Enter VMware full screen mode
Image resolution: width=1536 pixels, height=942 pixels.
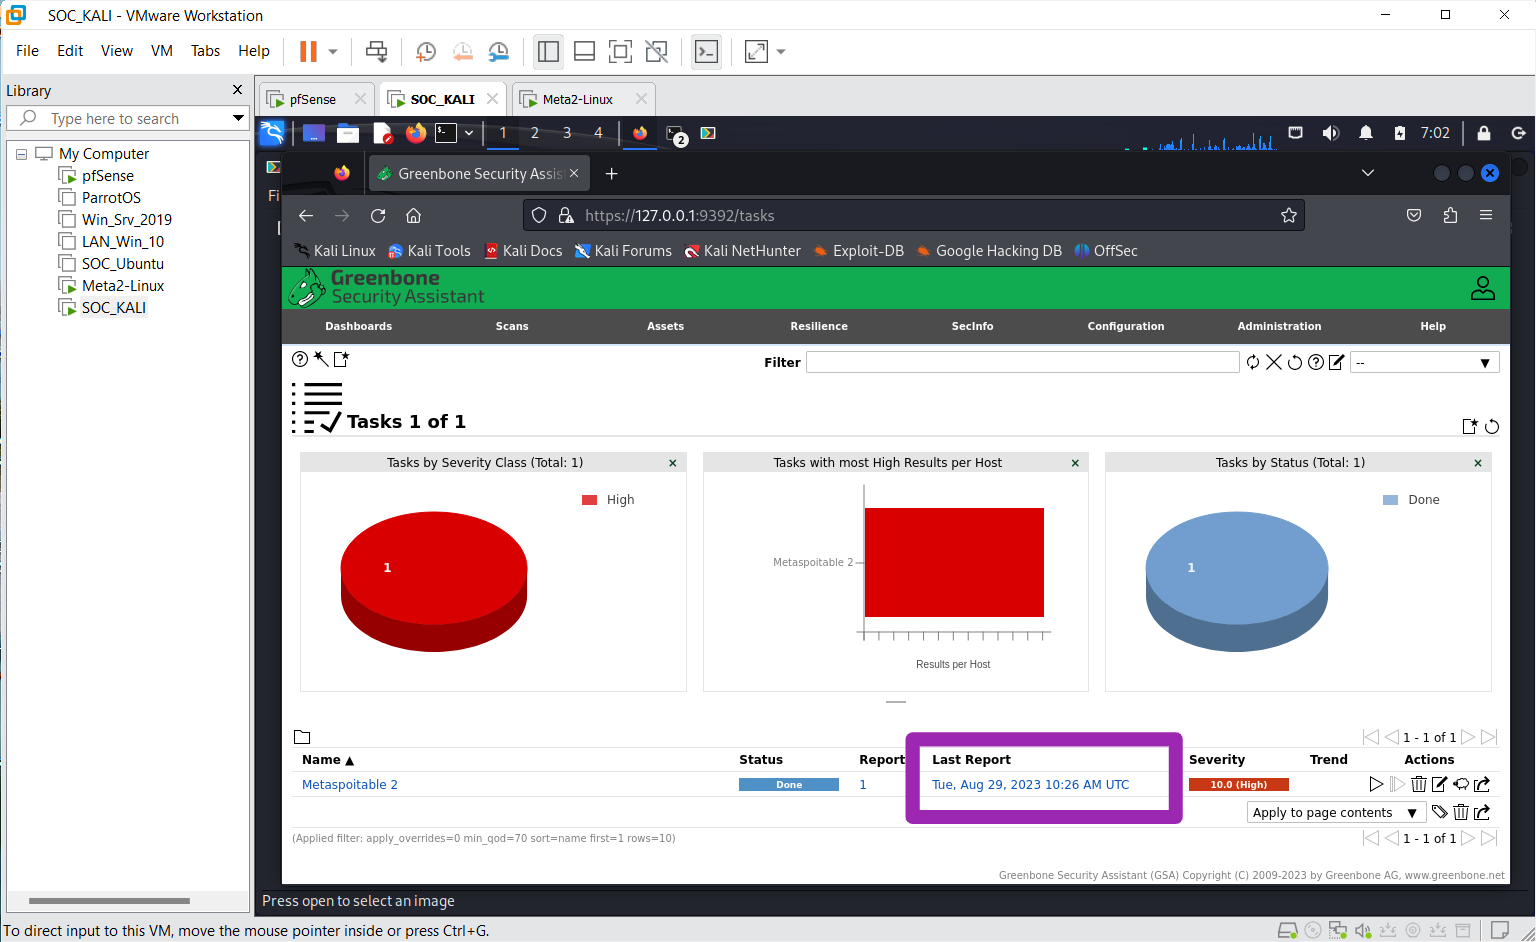click(x=620, y=51)
